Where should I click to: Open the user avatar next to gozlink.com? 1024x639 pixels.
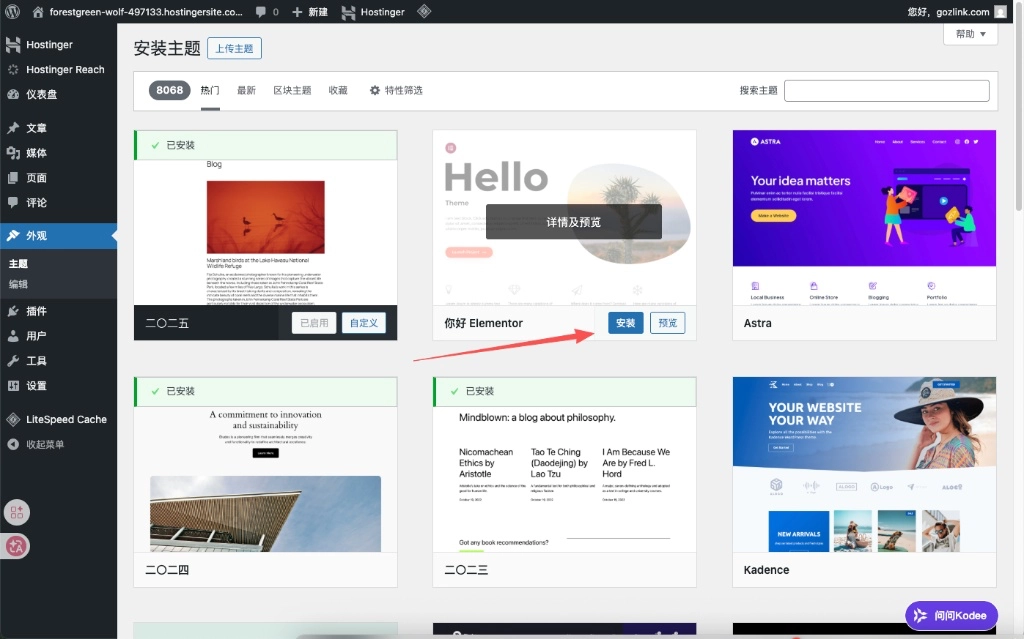tap(1000, 12)
